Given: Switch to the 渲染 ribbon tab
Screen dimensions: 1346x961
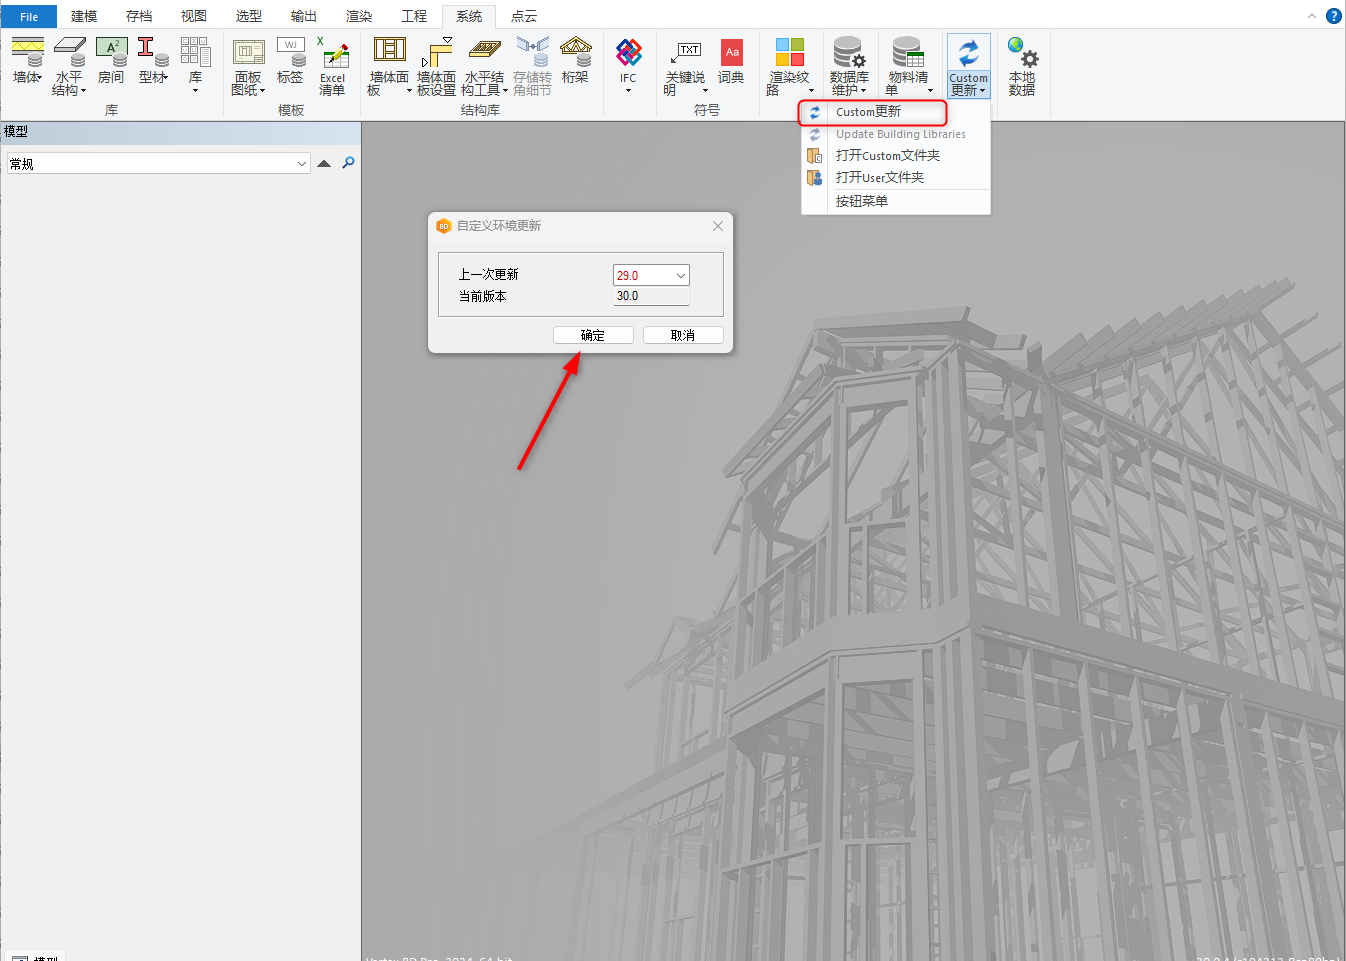Looking at the screenshot, I should (359, 16).
